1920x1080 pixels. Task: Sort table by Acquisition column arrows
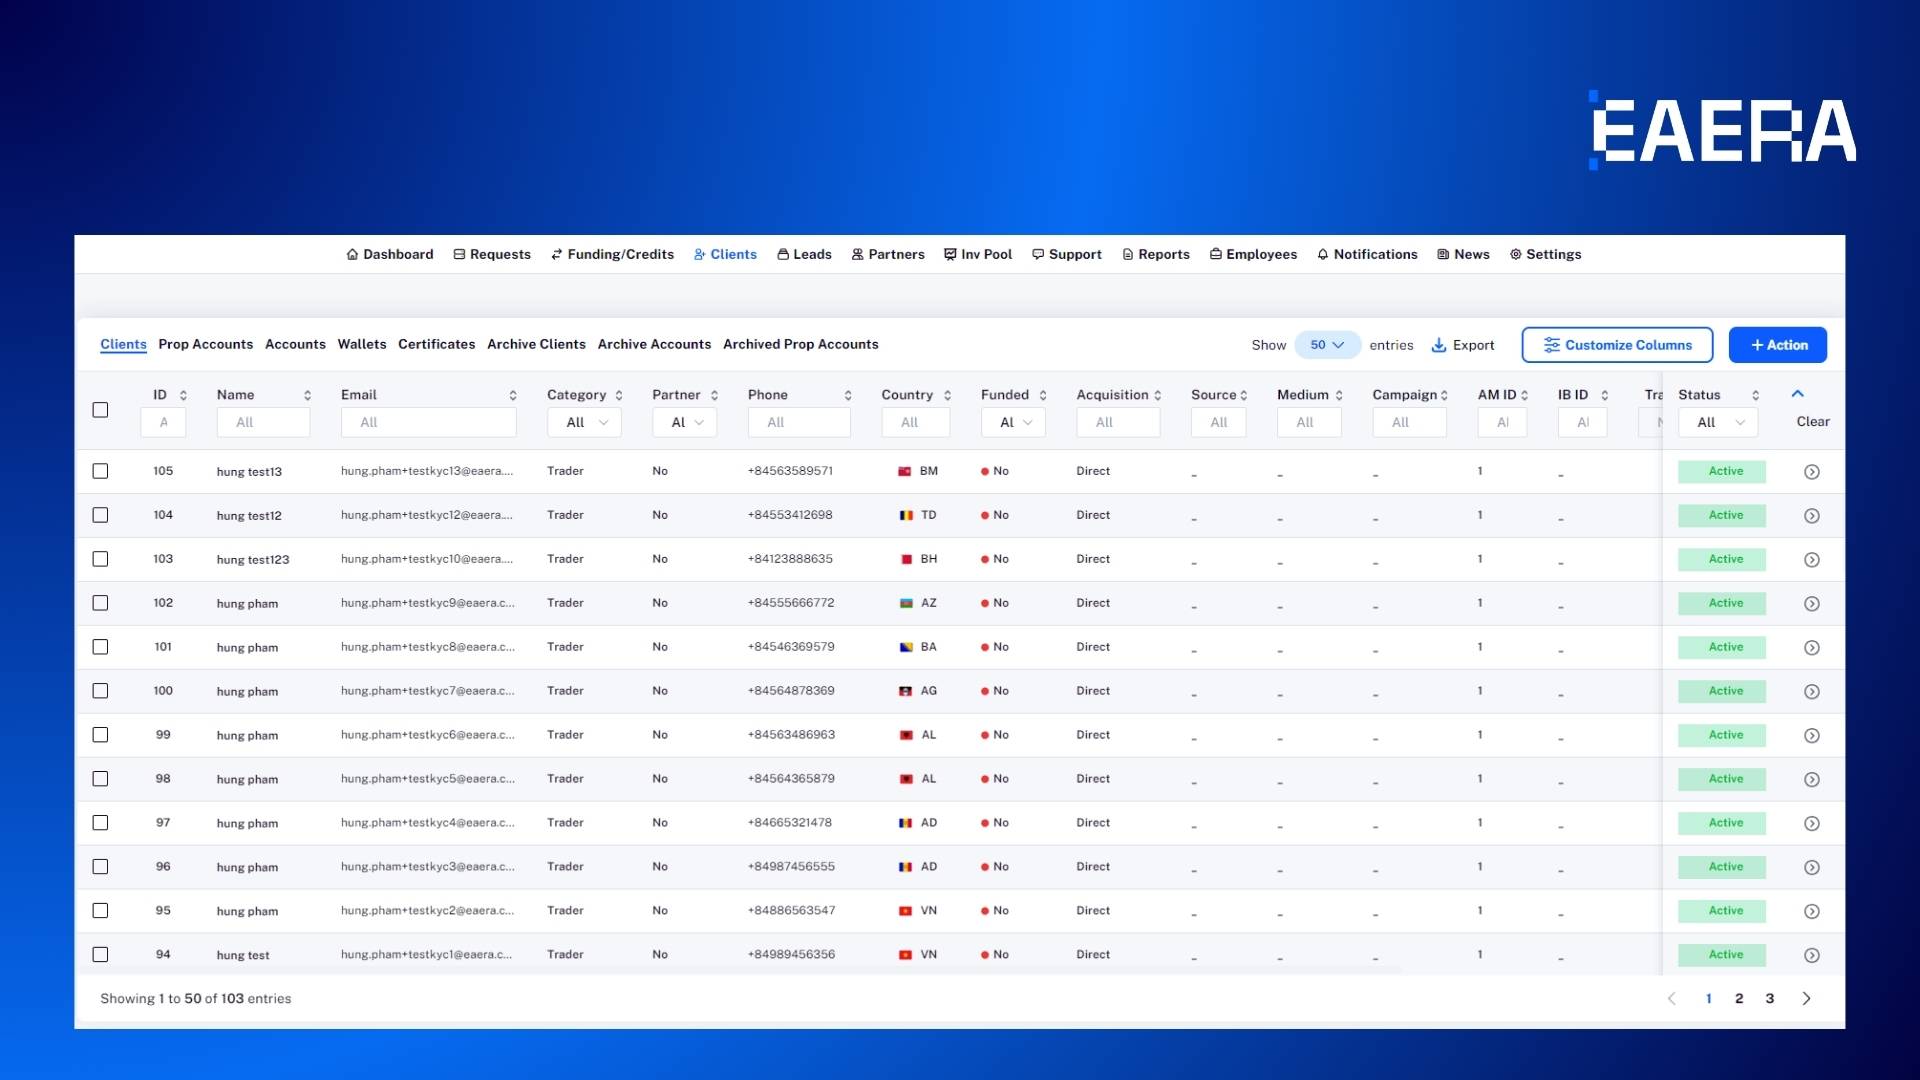[x=1158, y=396]
